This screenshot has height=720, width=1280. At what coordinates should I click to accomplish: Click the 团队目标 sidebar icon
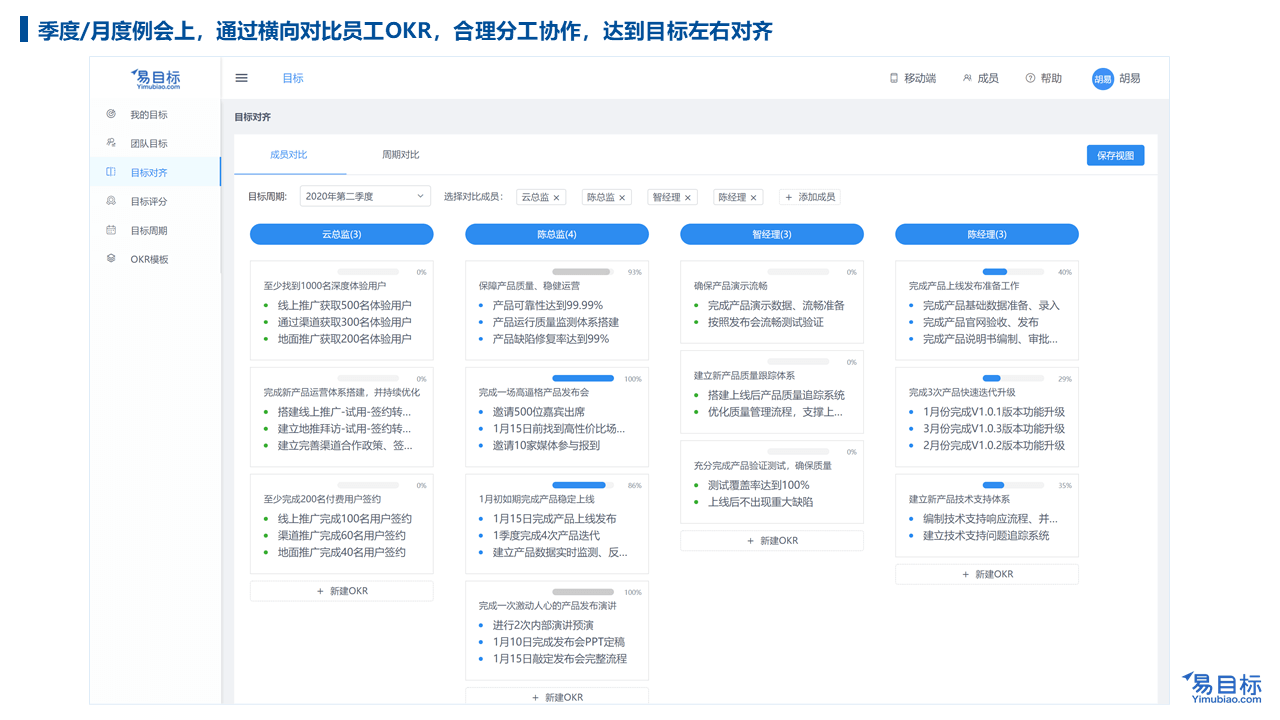click(111, 143)
